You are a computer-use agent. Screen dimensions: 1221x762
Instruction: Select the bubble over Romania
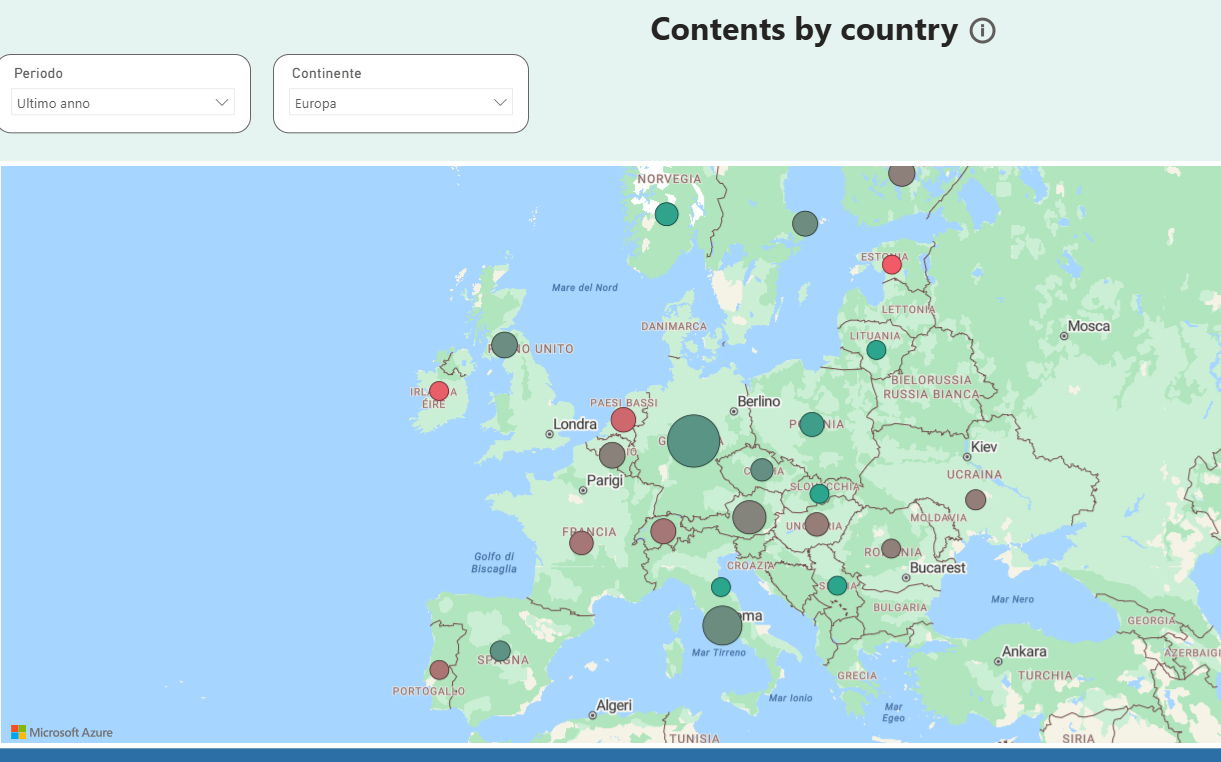pyautogui.click(x=891, y=549)
